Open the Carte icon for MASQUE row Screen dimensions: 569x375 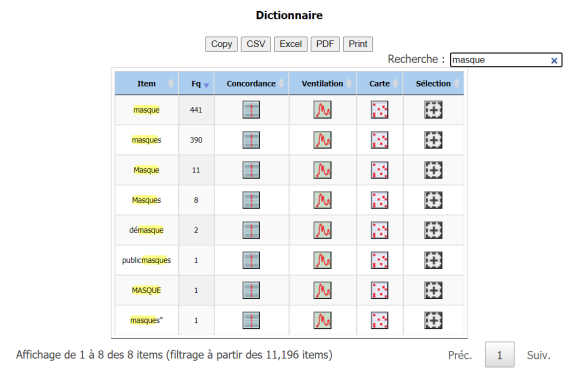coord(380,290)
